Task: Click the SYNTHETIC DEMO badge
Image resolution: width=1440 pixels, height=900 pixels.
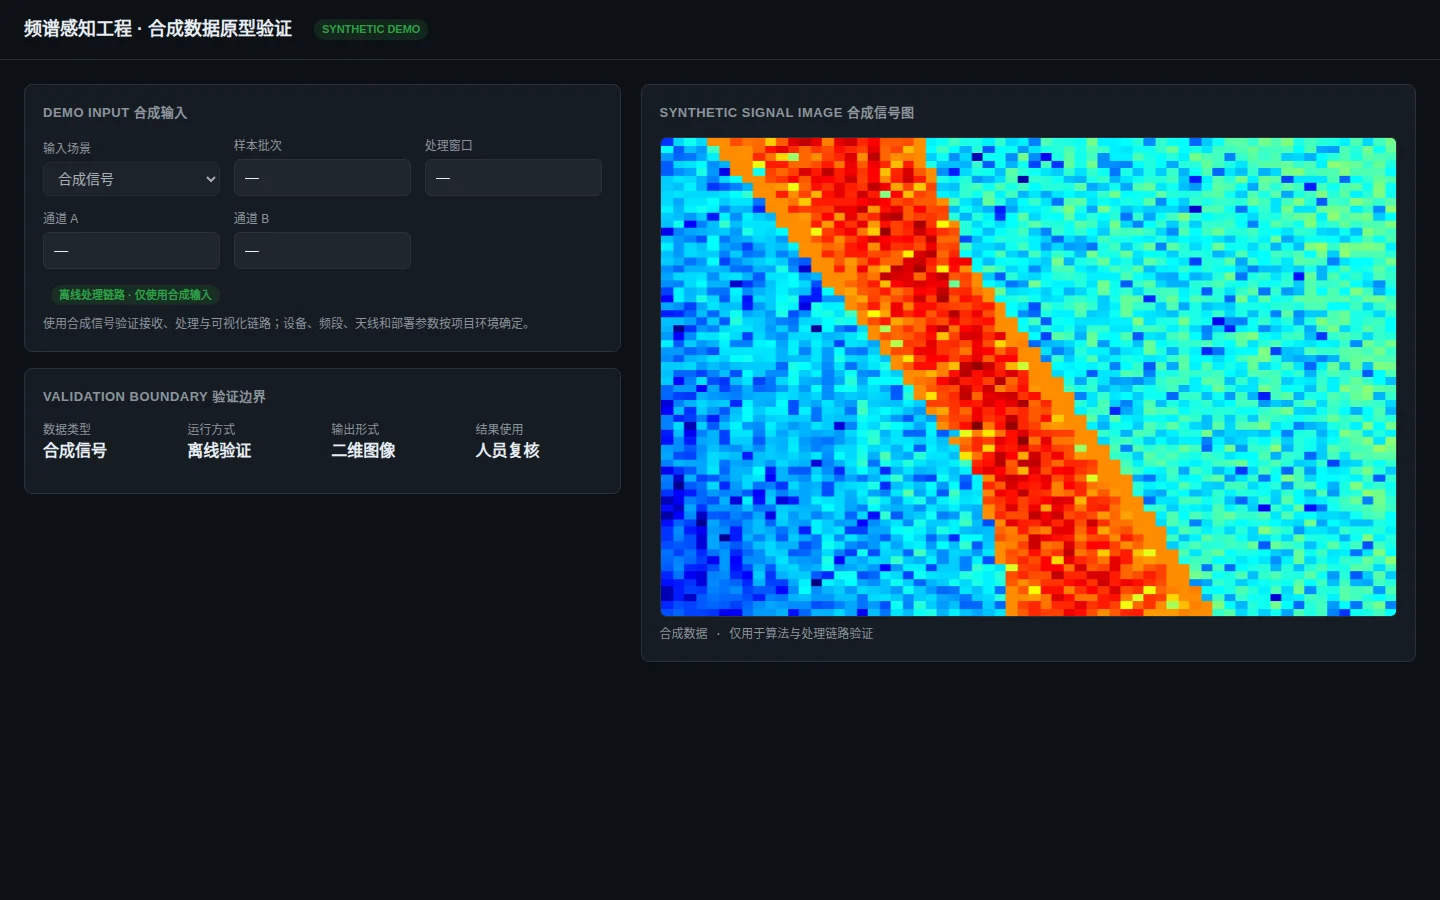Action: click(371, 29)
